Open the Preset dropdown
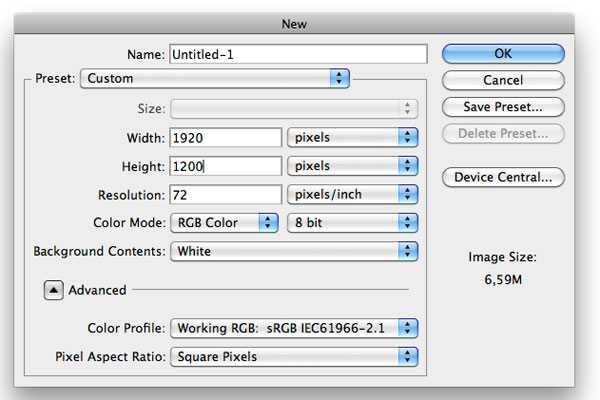This screenshot has height=400, width=600. 215,78
